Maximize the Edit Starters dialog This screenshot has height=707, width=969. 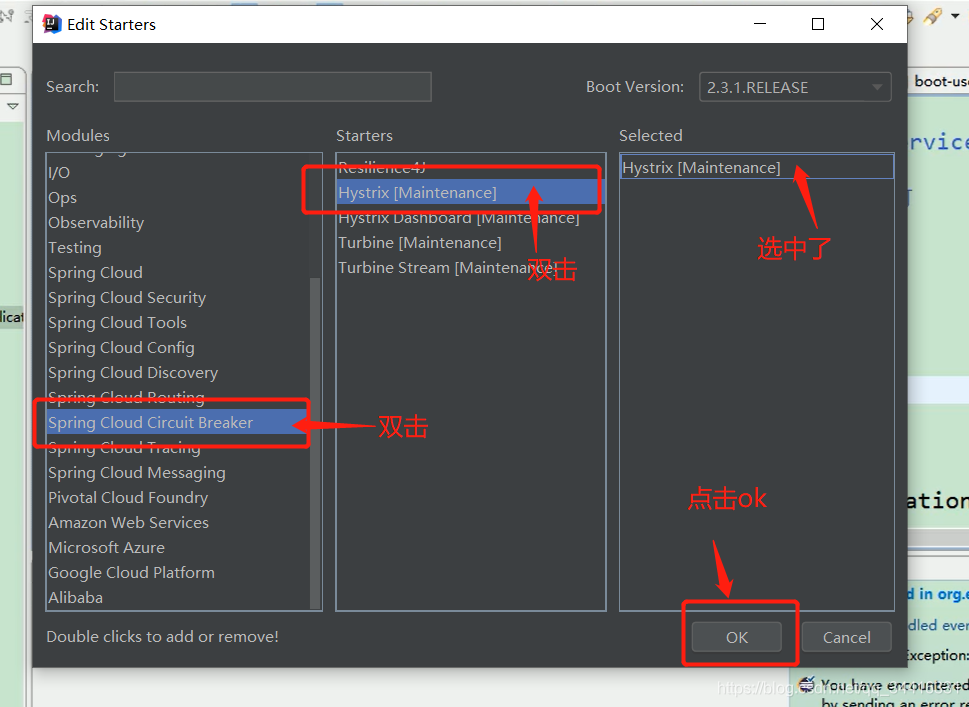[x=818, y=24]
